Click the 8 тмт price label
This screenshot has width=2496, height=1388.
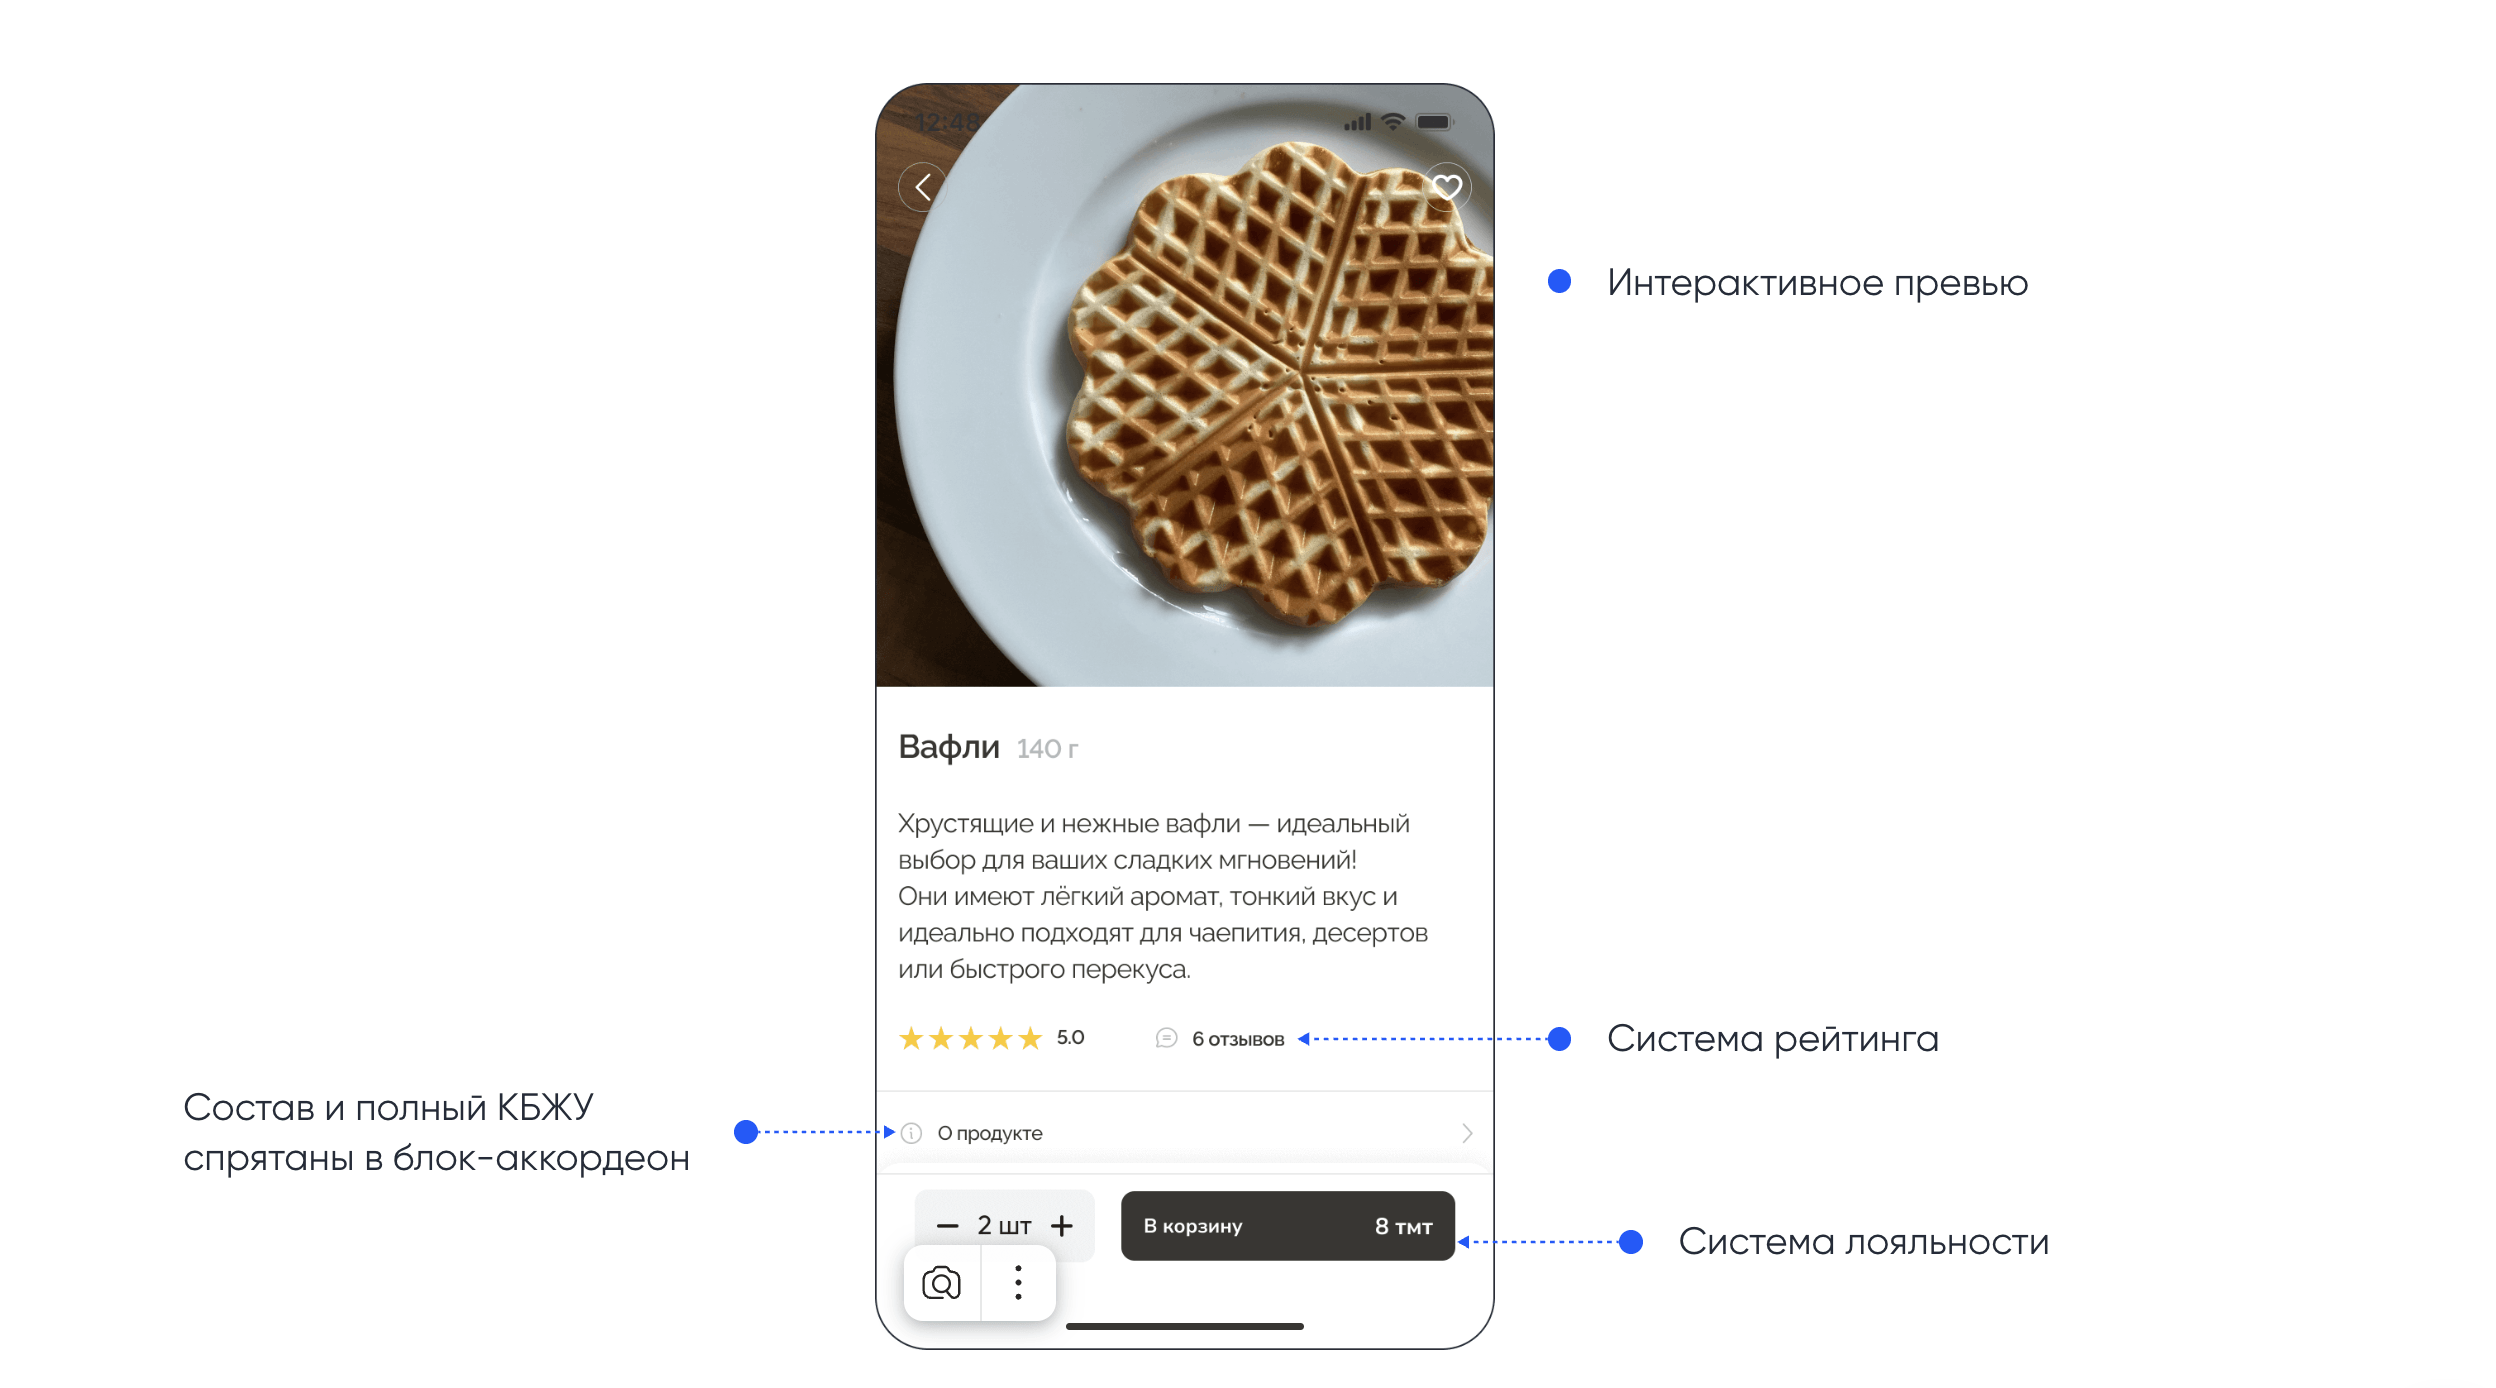pyautogui.click(x=1404, y=1226)
